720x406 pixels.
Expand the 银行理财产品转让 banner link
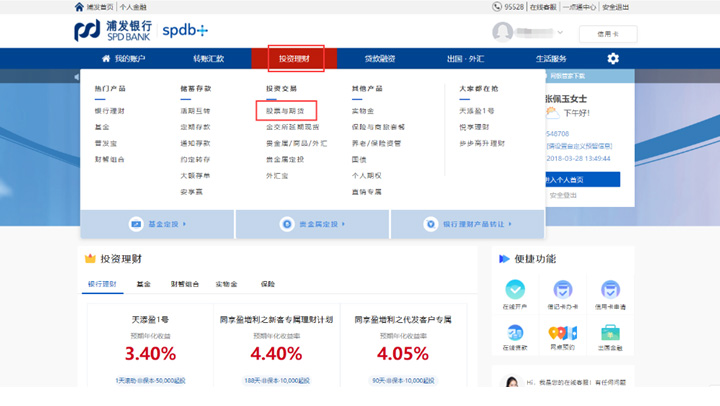(x=467, y=224)
